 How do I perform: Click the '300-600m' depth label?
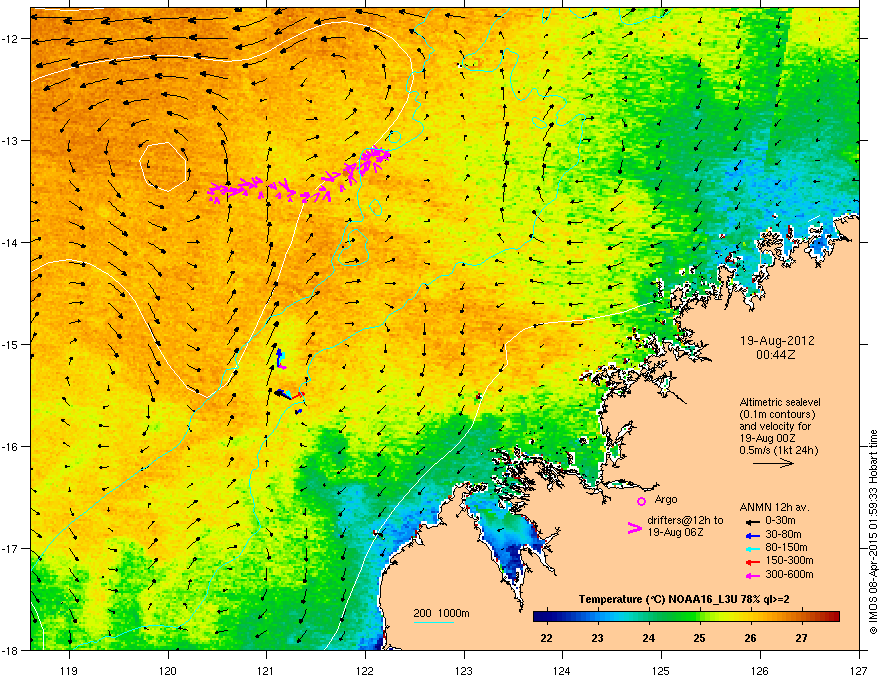(x=789, y=575)
